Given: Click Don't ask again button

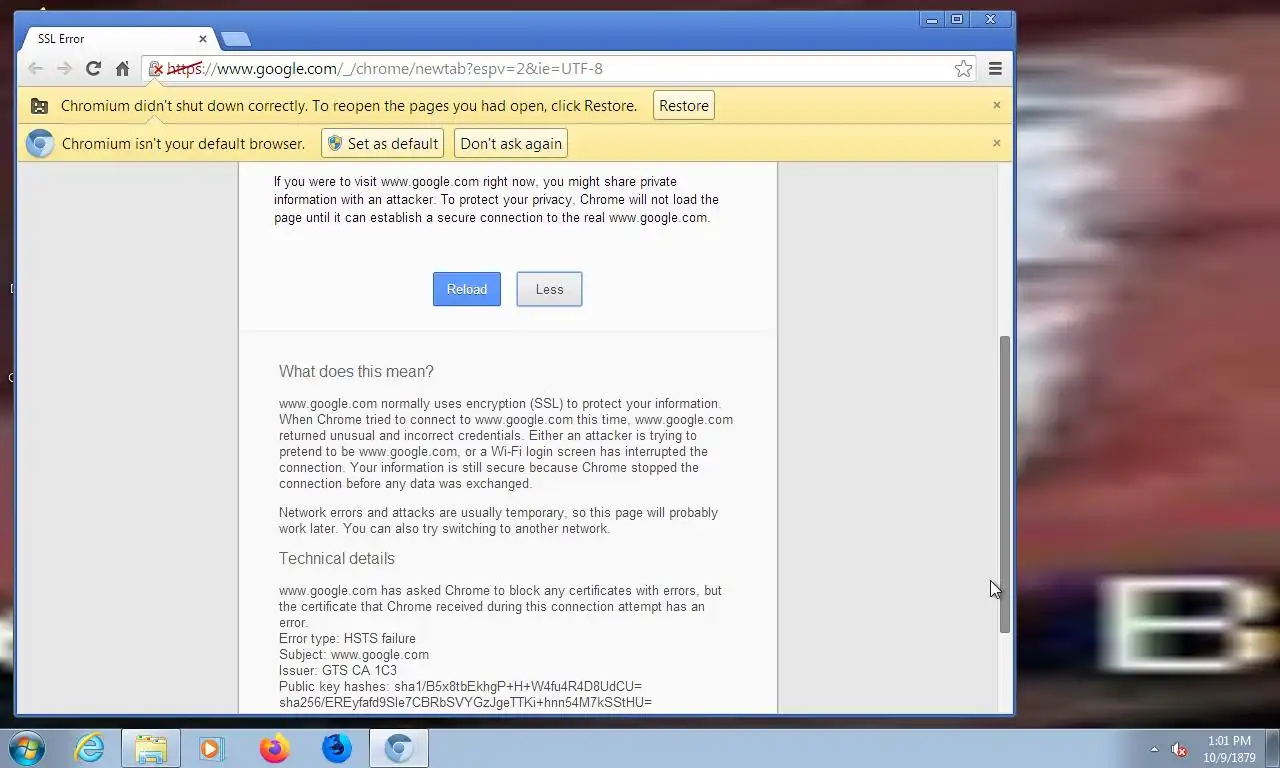Looking at the screenshot, I should pos(511,144).
